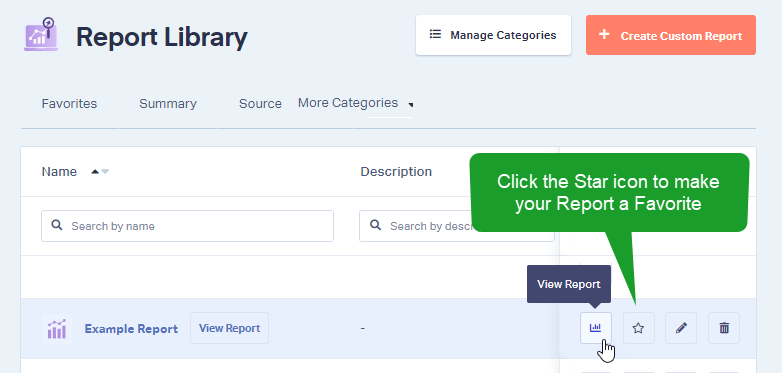Edit Example Report with pencil icon
Screen dimensions: 782x373
click(x=681, y=328)
